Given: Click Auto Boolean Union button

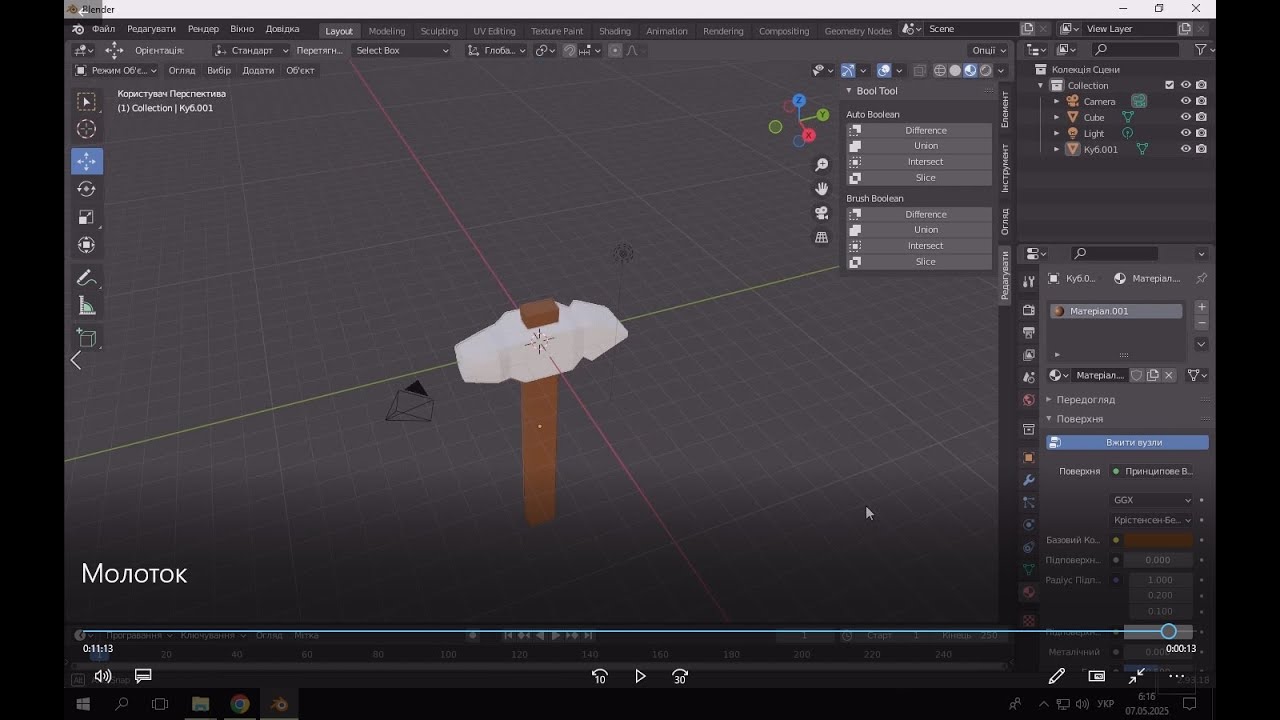Looking at the screenshot, I should click(x=919, y=146).
